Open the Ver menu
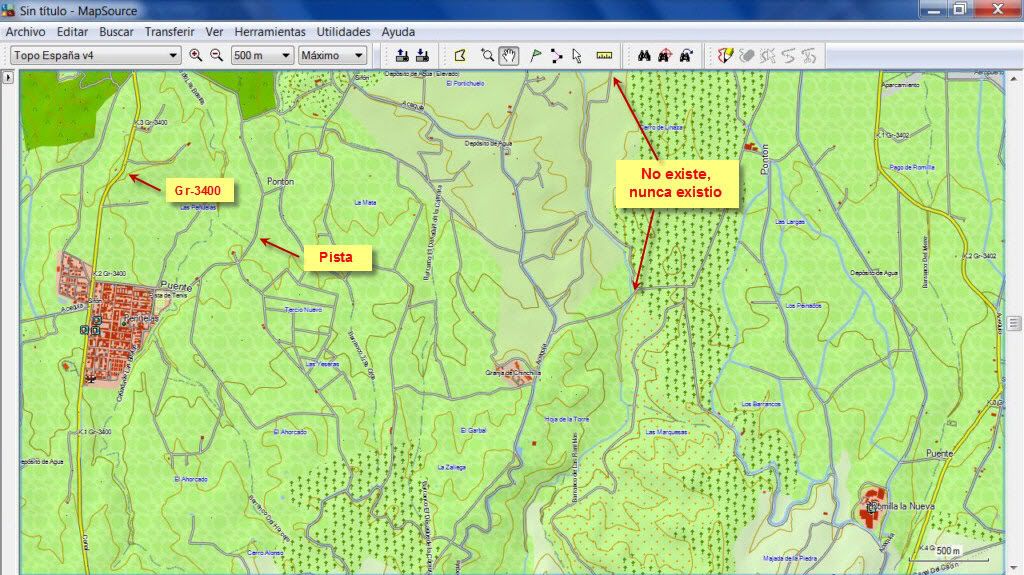Viewport: 1024px width, 575px height. [214, 31]
